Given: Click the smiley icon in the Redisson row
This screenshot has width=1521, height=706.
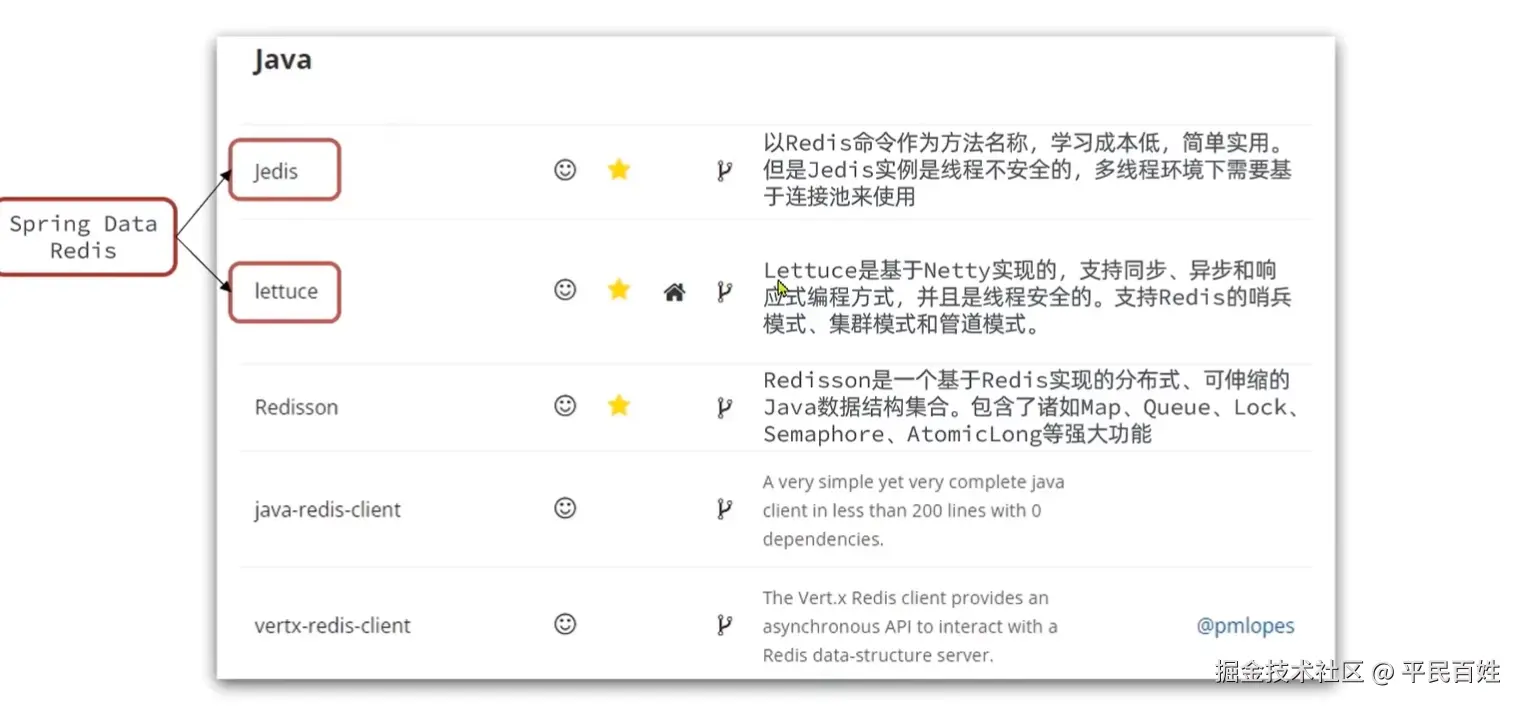Looking at the screenshot, I should 565,405.
